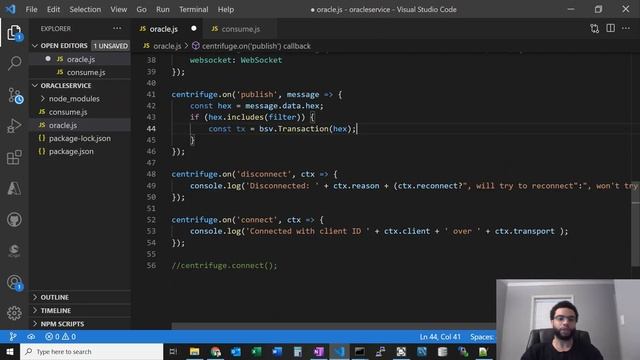640x360 pixels.
Task: Open the Go menu
Action: click(x=141, y=9)
